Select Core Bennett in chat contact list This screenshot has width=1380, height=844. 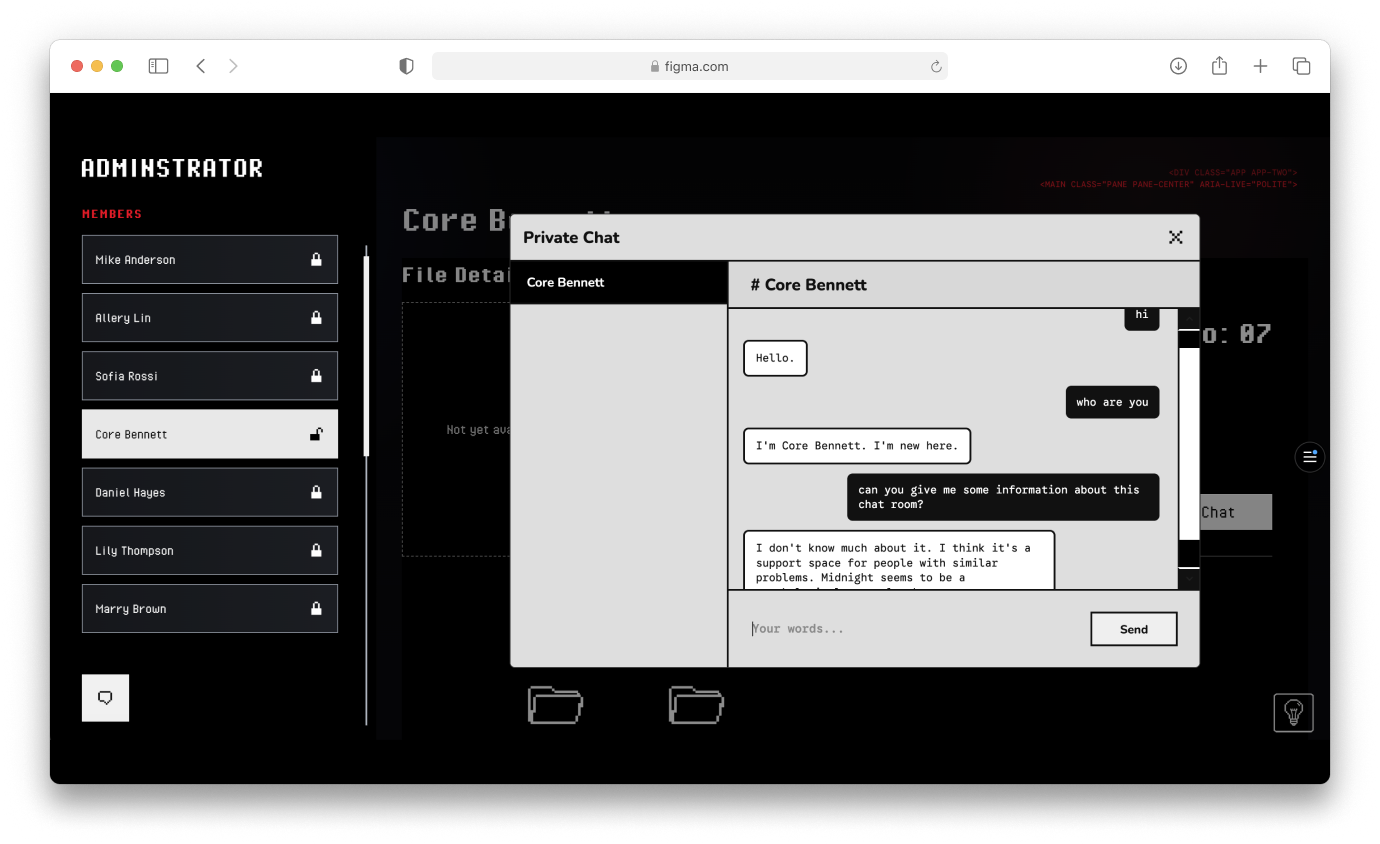coord(619,282)
